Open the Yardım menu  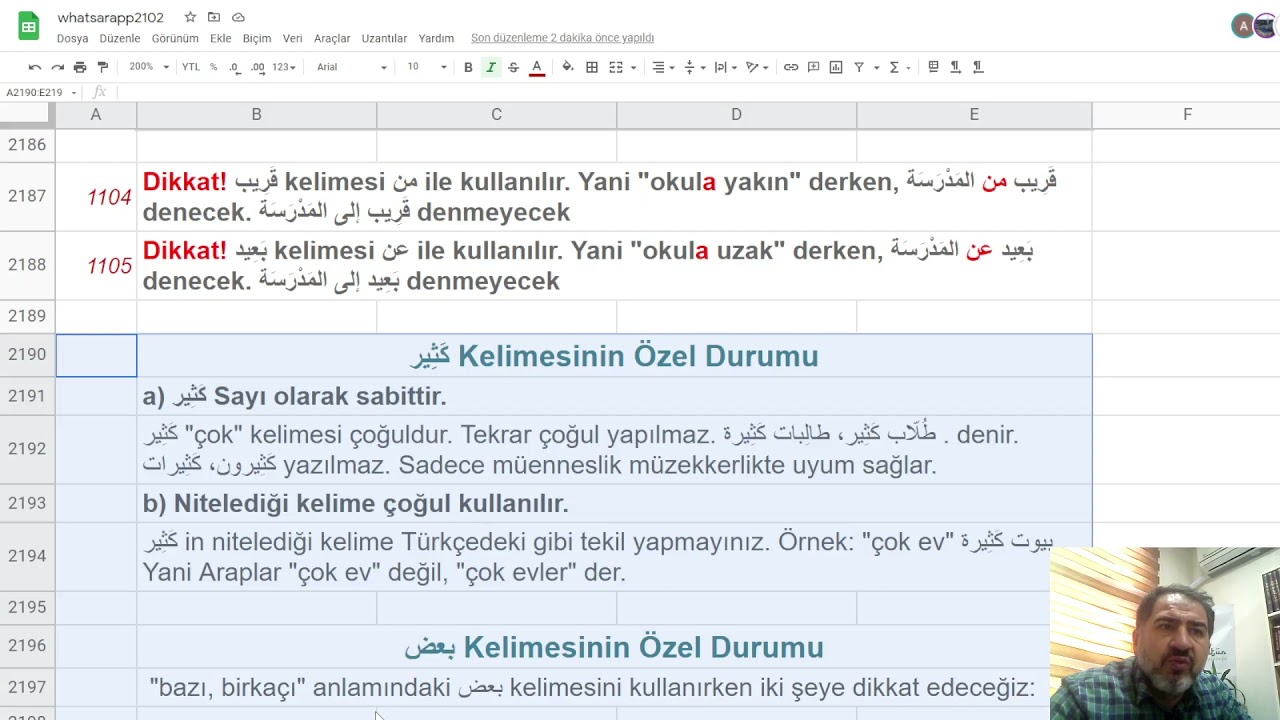(x=436, y=38)
